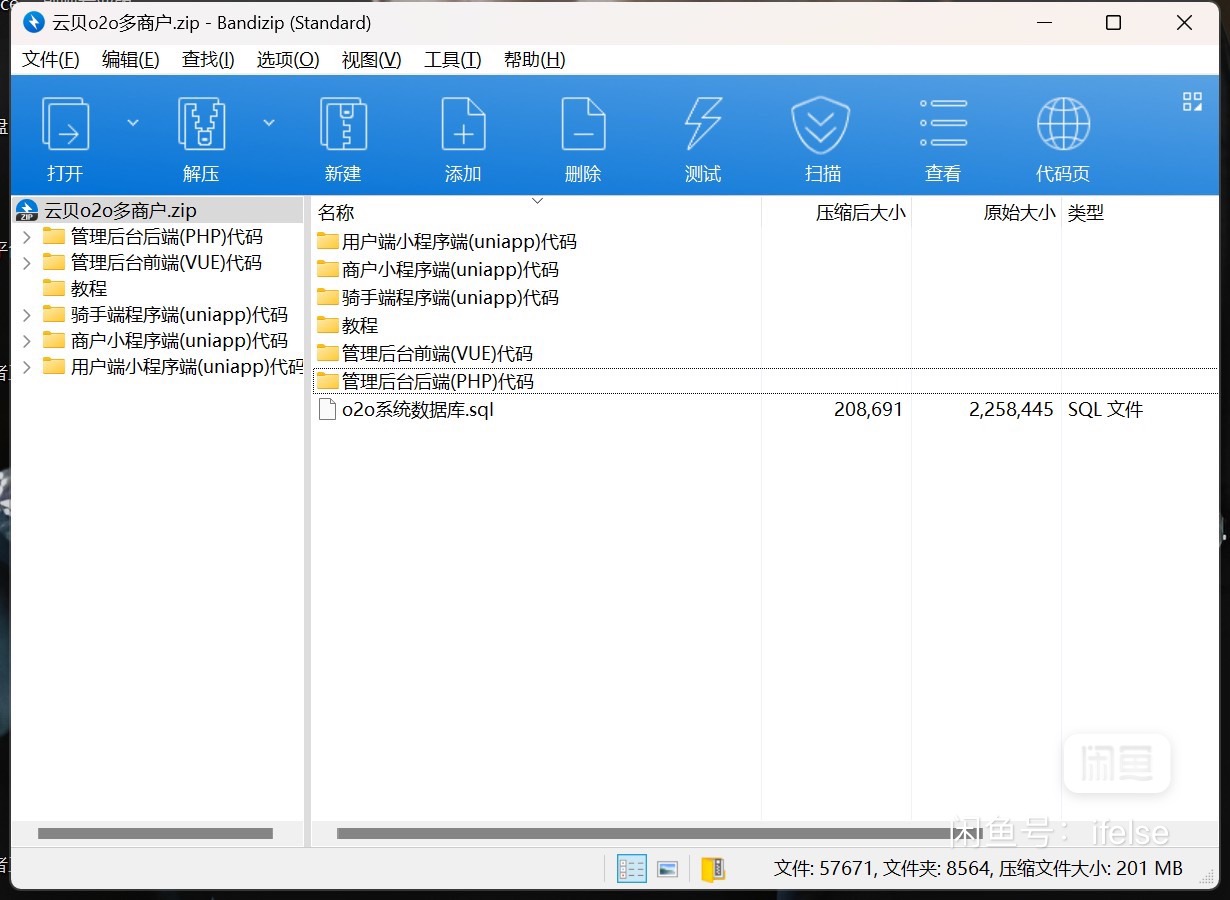This screenshot has height=900, width=1230.
Task: Open the 工具(T) menu
Action: pyautogui.click(x=452, y=60)
